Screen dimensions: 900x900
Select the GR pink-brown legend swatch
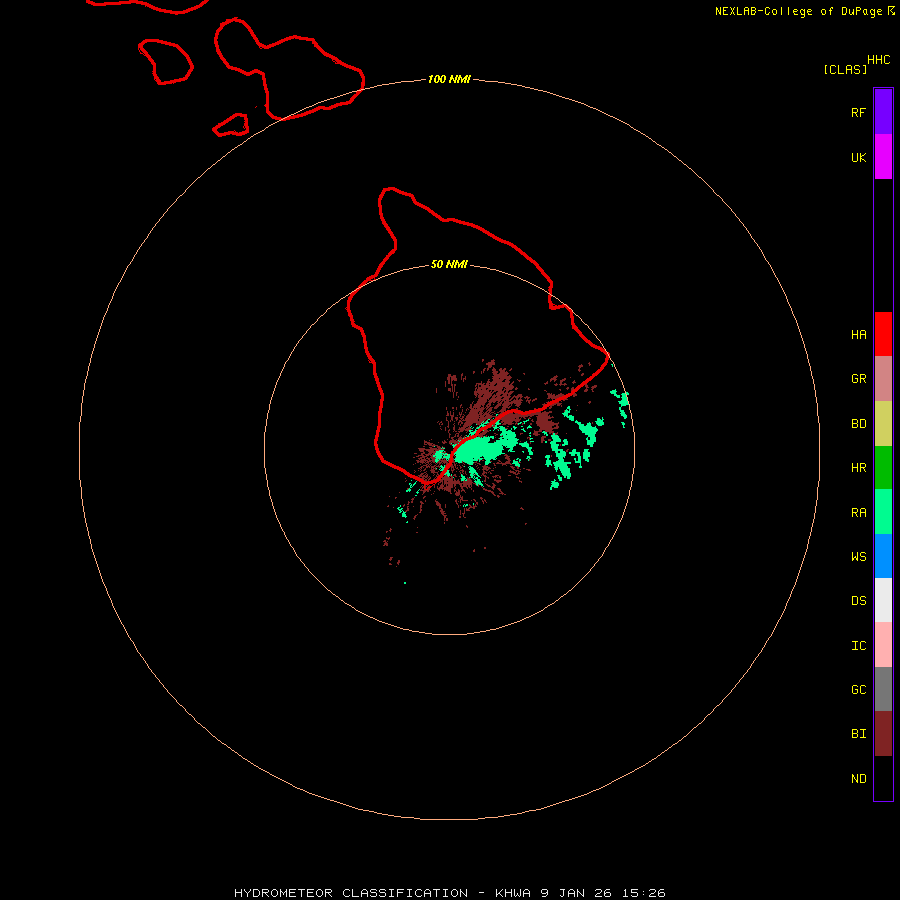883,379
